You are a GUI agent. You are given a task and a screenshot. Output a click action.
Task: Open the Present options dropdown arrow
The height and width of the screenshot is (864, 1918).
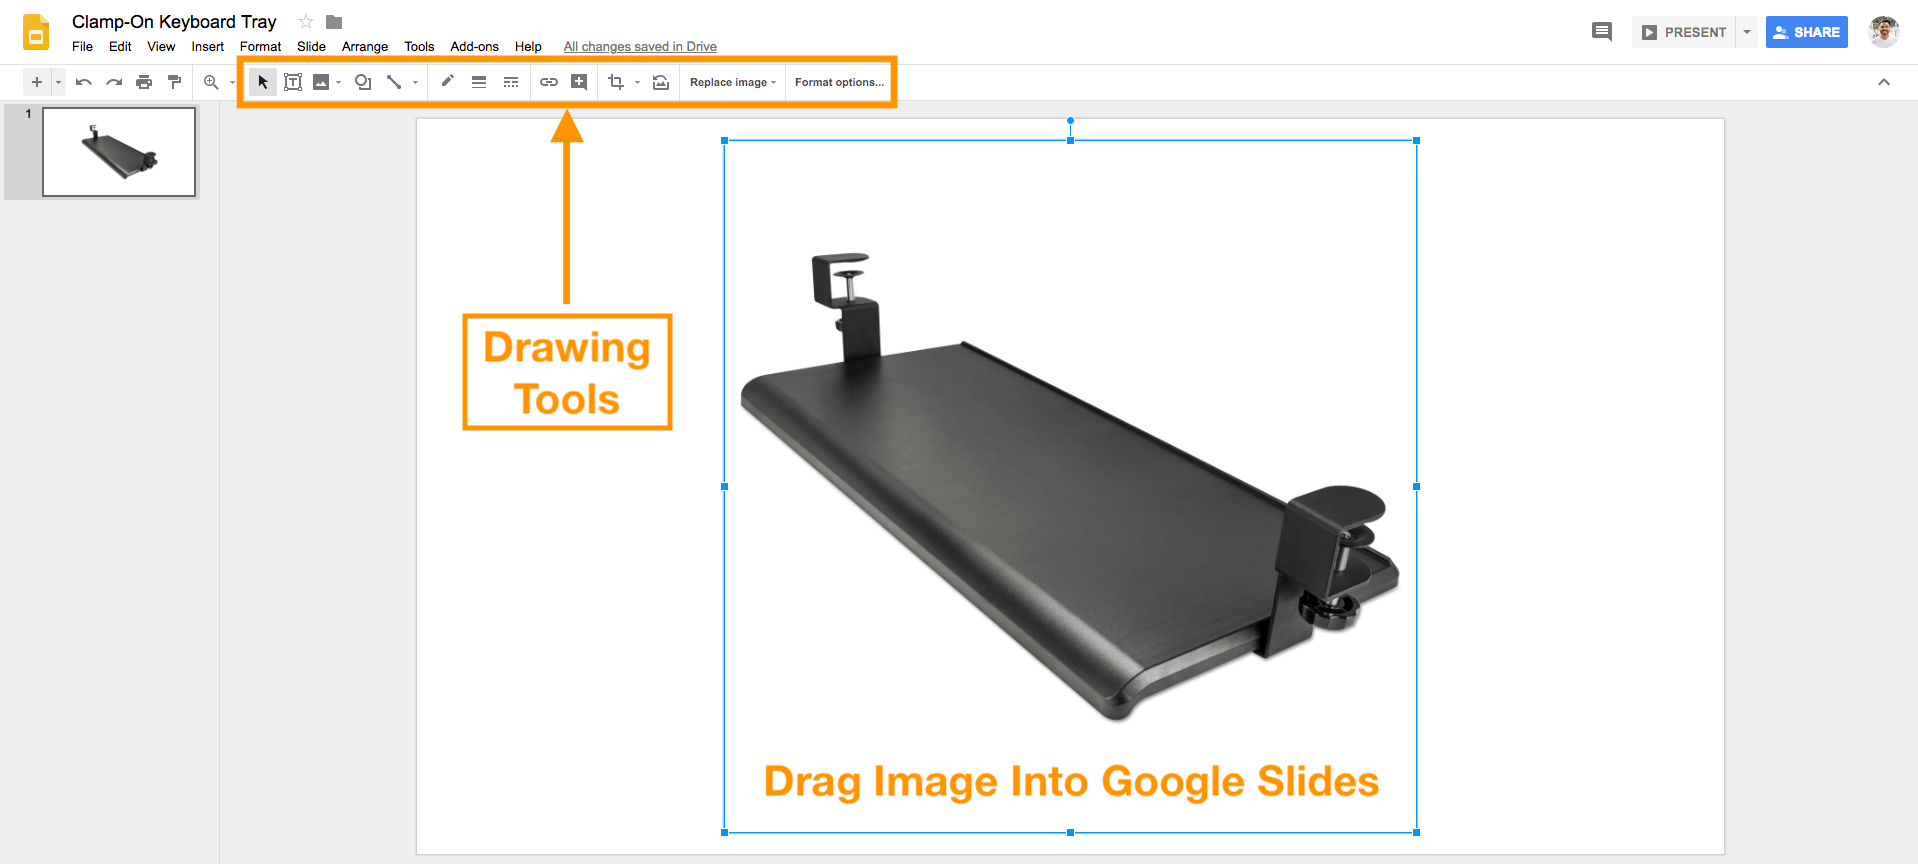click(1747, 32)
